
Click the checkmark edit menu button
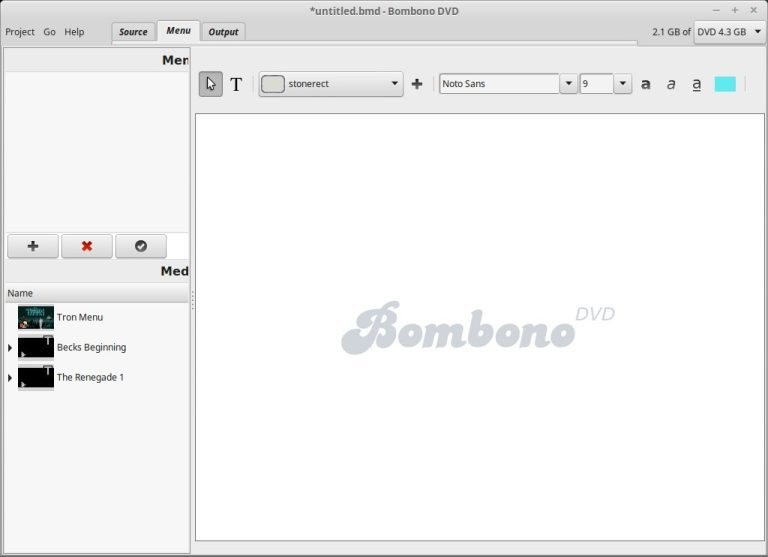[141, 246]
